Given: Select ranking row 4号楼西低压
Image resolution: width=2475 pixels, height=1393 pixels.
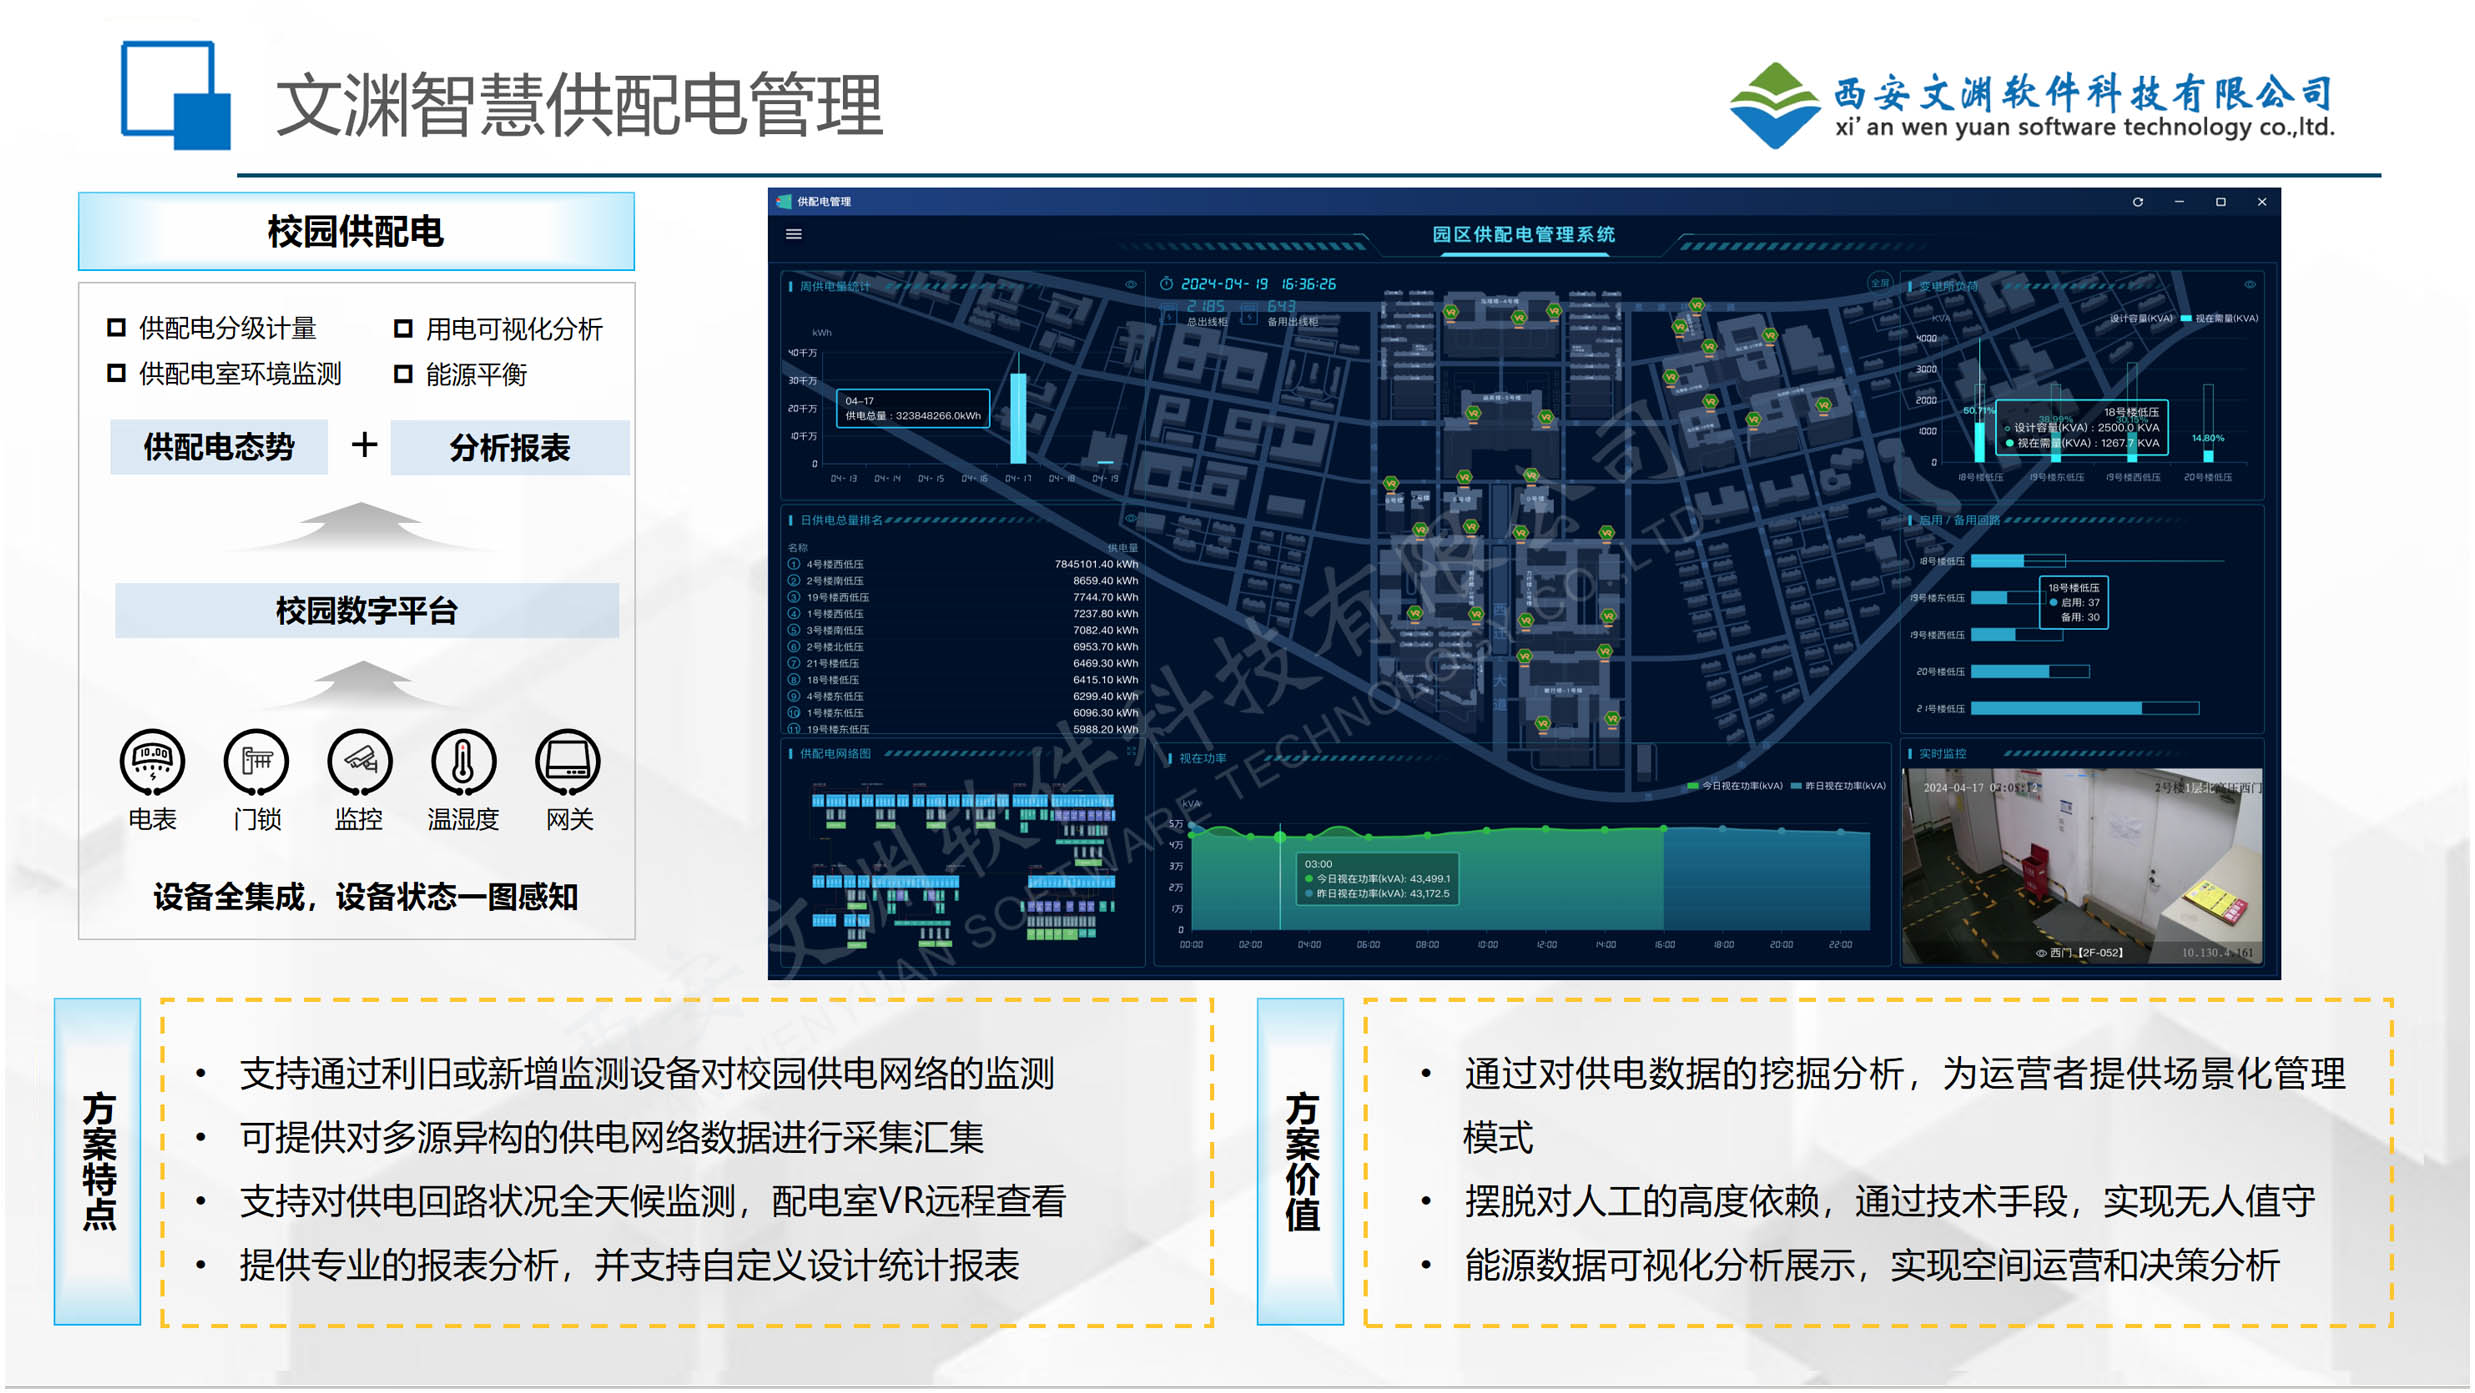Looking at the screenshot, I should pyautogui.click(x=962, y=564).
